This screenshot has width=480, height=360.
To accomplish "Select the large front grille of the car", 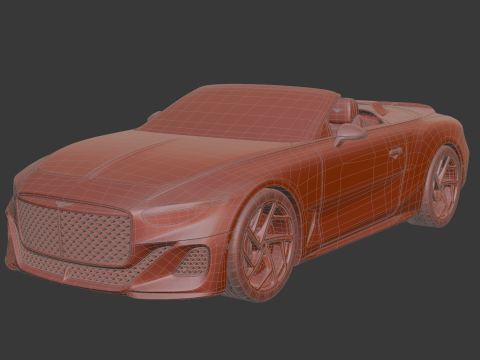I will (74, 230).
